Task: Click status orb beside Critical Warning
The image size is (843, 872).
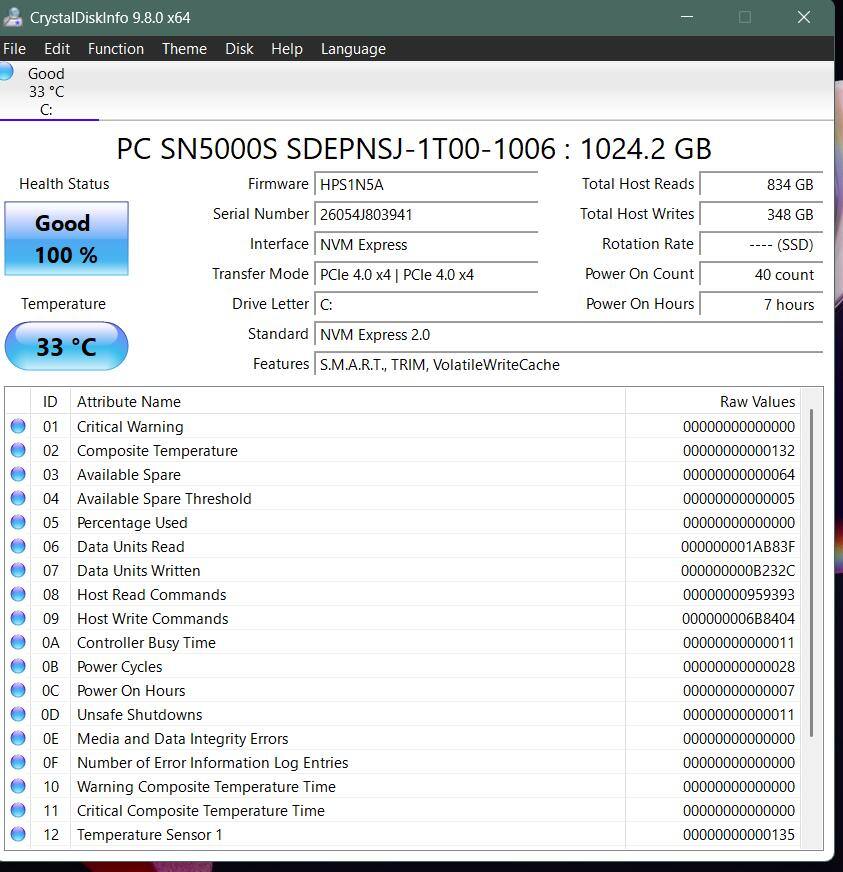Action: pos(18,426)
